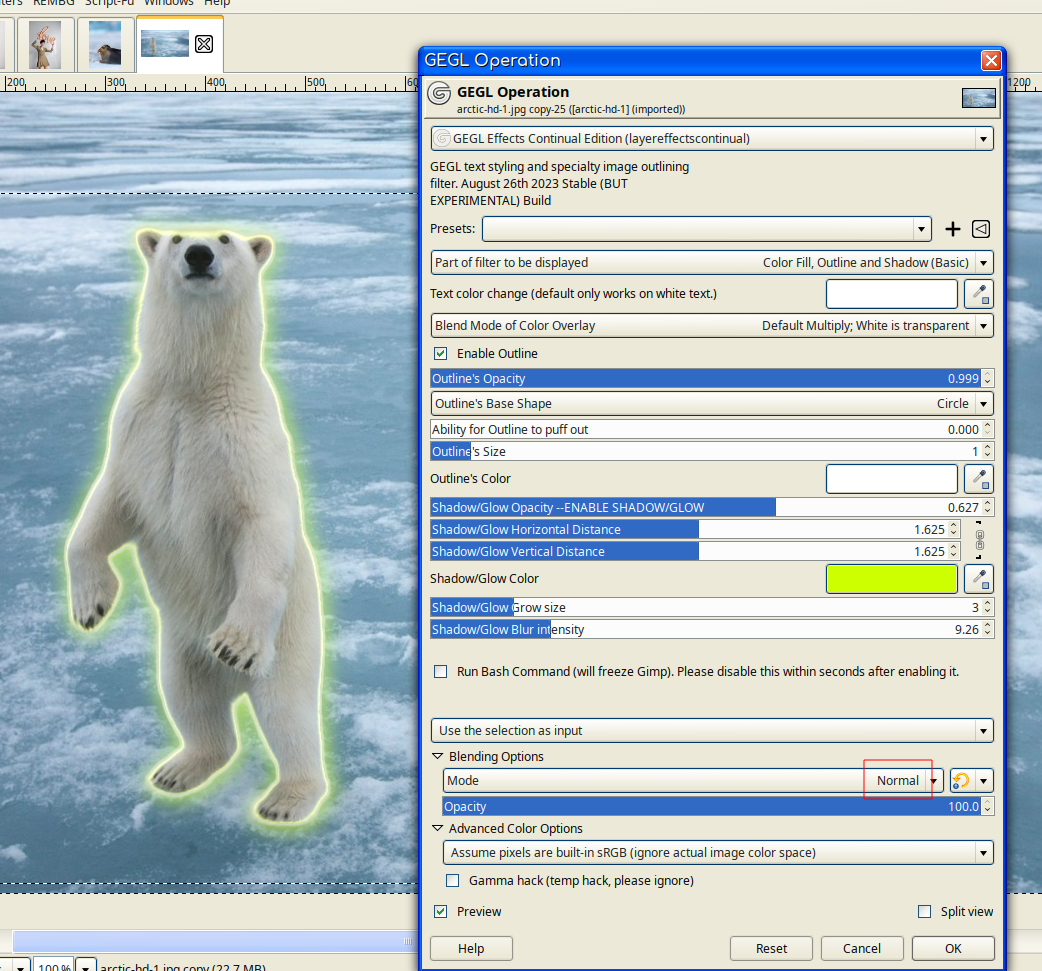This screenshot has height=971, width=1042.
Task: Pick Outline's Color with eyedropper icon
Action: pyautogui.click(x=979, y=479)
